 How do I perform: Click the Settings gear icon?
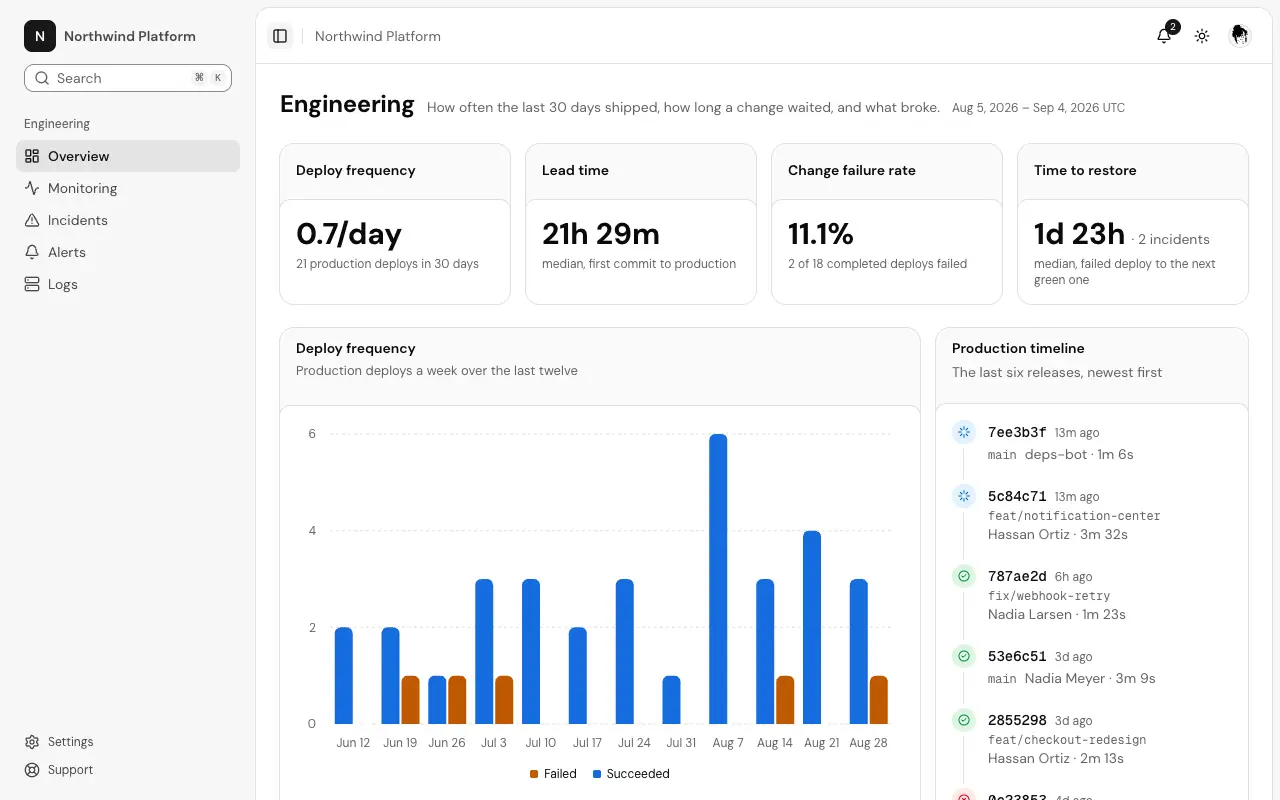click(x=32, y=742)
